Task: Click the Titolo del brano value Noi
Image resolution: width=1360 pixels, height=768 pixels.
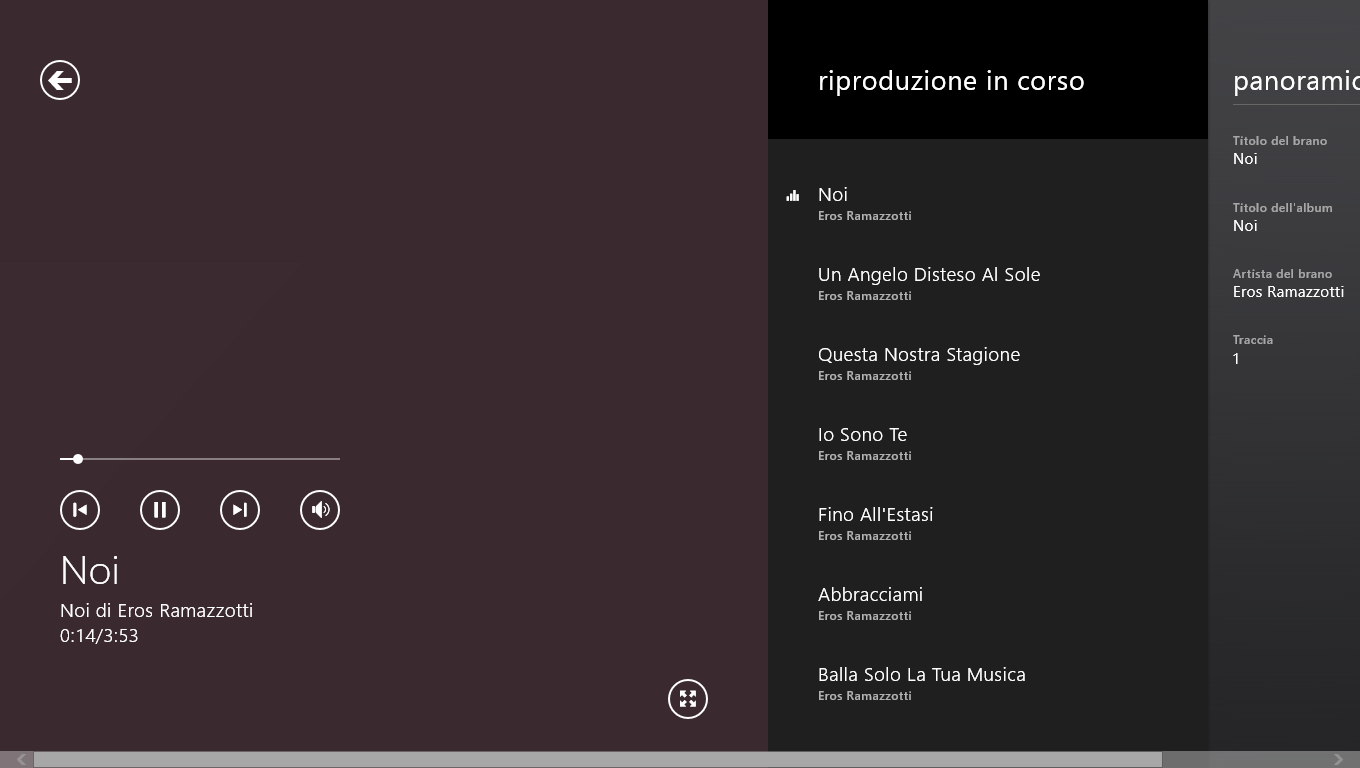Action: coord(1245,159)
